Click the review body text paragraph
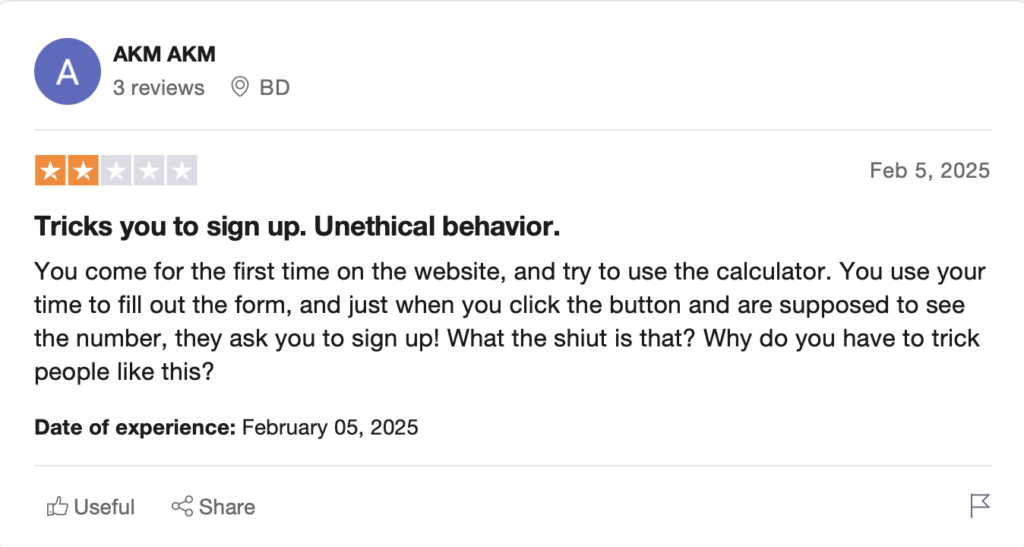Viewport: 1024px width, 547px height. [509, 321]
